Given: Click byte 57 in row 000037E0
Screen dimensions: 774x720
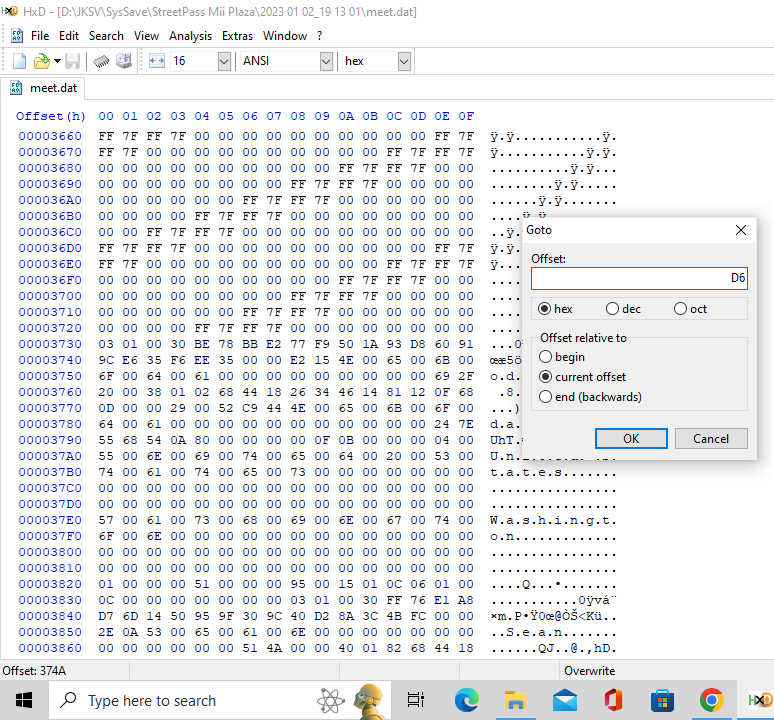Looking at the screenshot, I should [106, 520].
